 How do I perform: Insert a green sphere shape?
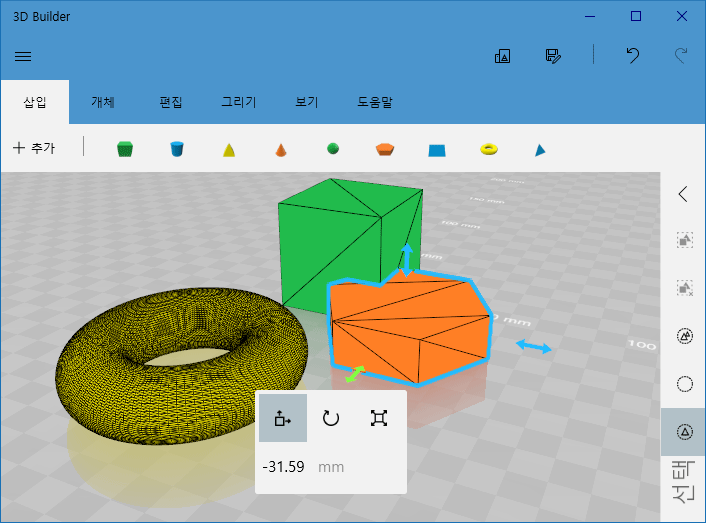(x=333, y=149)
